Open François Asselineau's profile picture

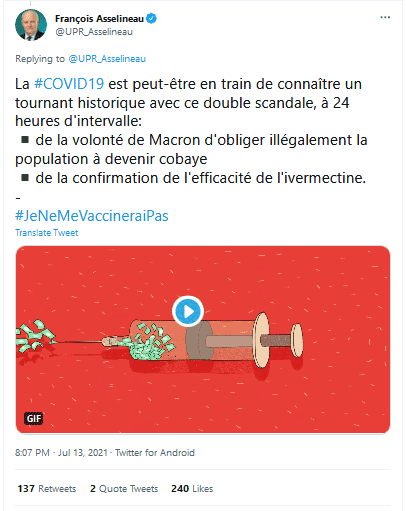coord(31,25)
